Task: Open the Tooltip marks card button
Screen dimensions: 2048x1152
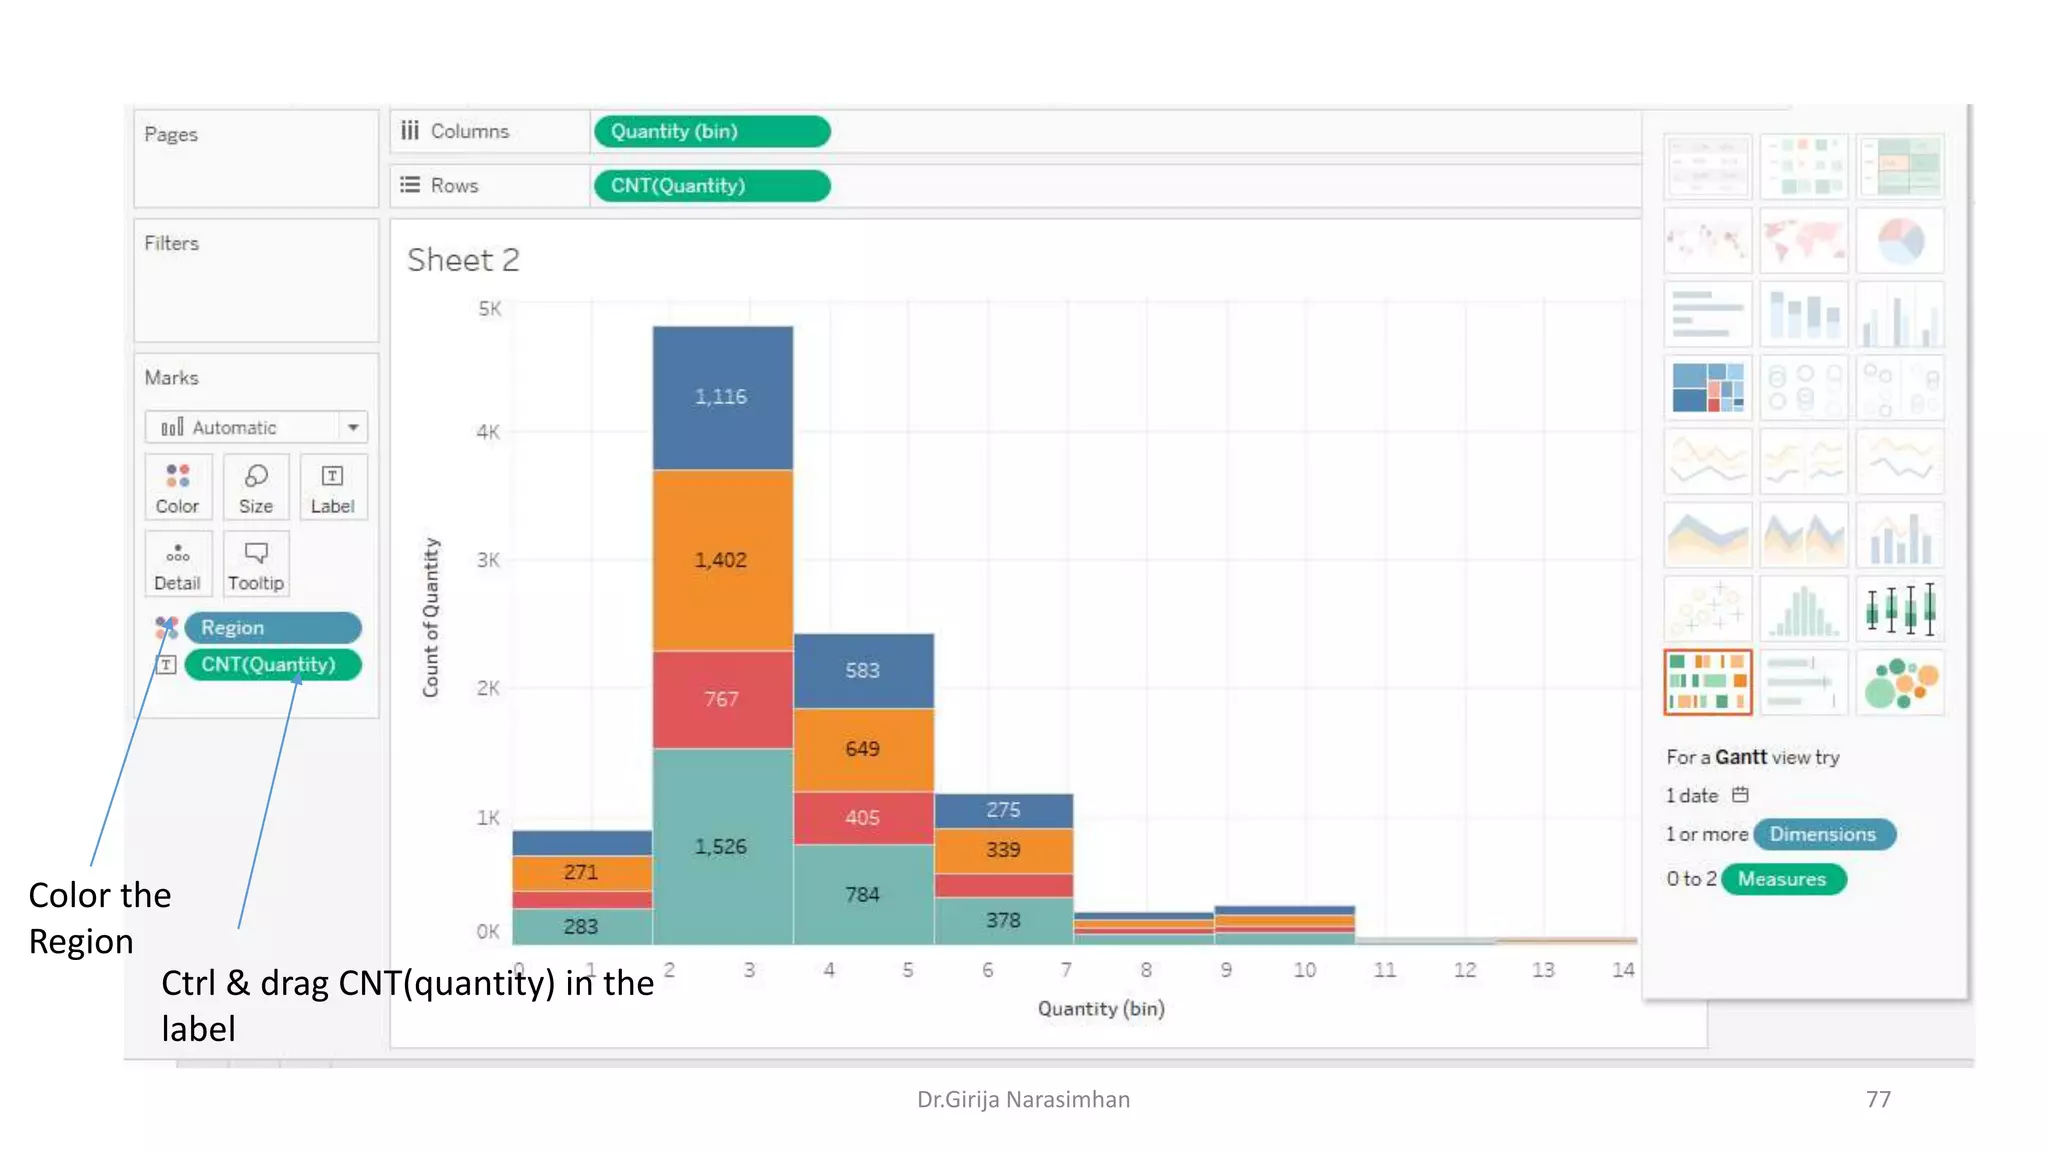Action: click(x=255, y=565)
